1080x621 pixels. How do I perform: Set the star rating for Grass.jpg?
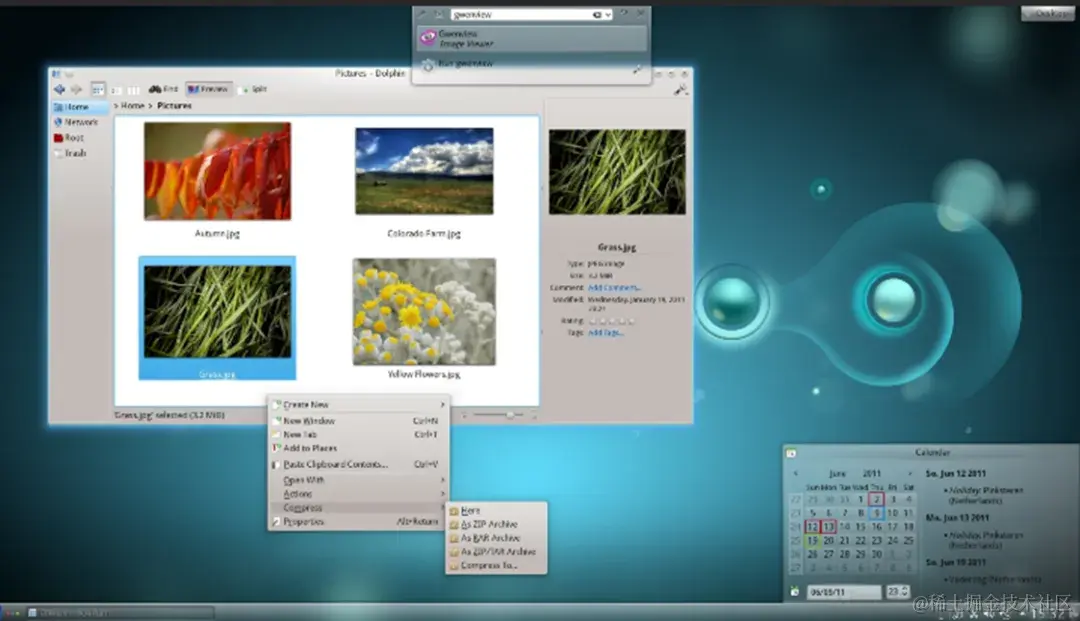point(612,321)
